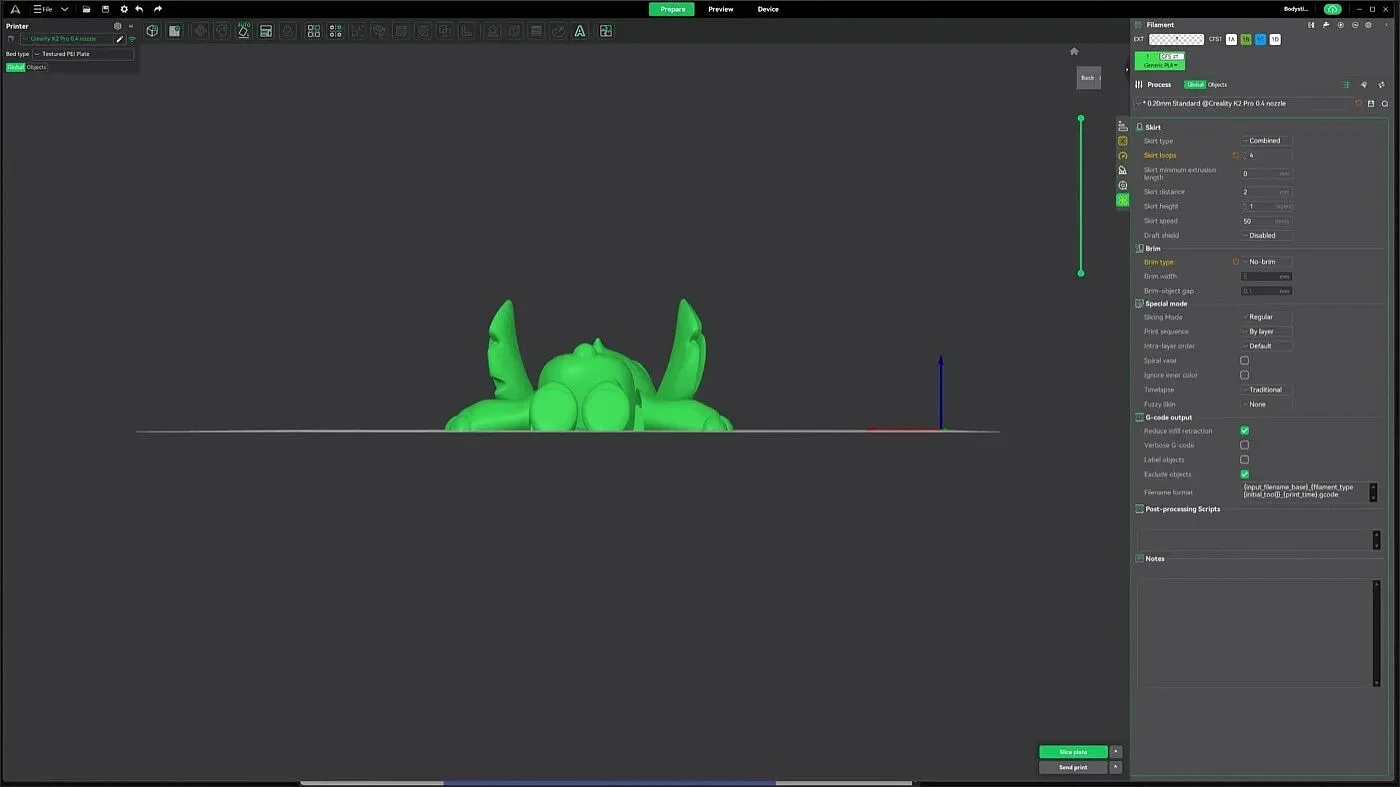Click the Add model cube icon

coord(152,31)
